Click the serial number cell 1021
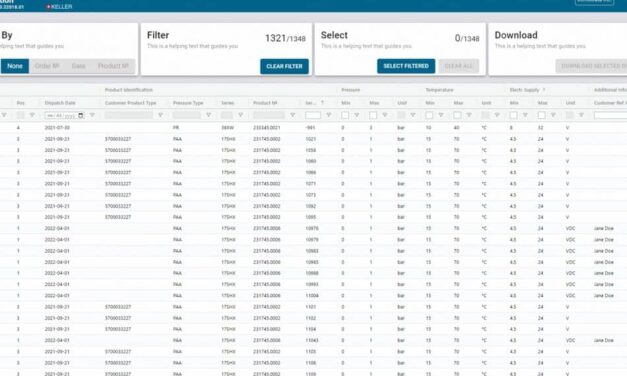This screenshot has height=376, width=627. tap(311, 139)
